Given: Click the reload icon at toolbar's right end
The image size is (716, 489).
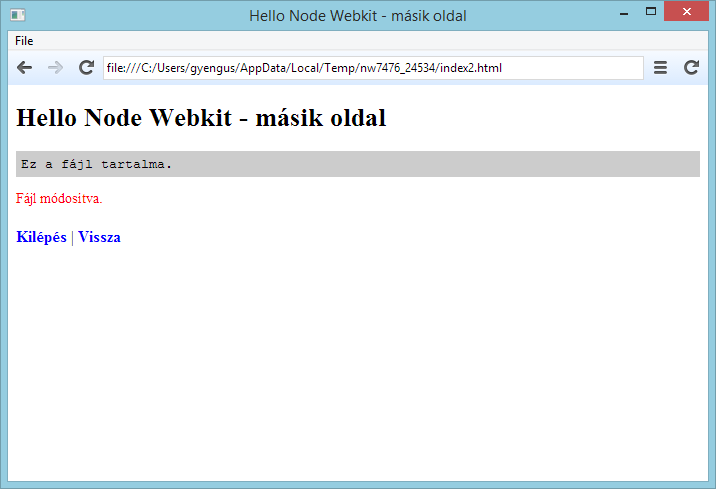Looking at the screenshot, I should pos(691,67).
